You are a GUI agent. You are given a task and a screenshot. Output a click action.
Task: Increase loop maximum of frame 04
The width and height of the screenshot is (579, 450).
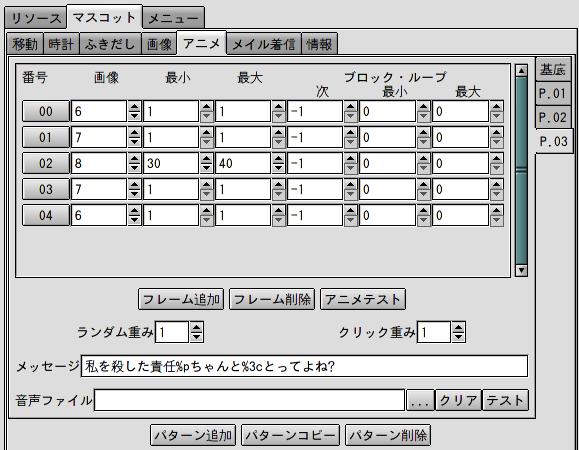coord(497,210)
